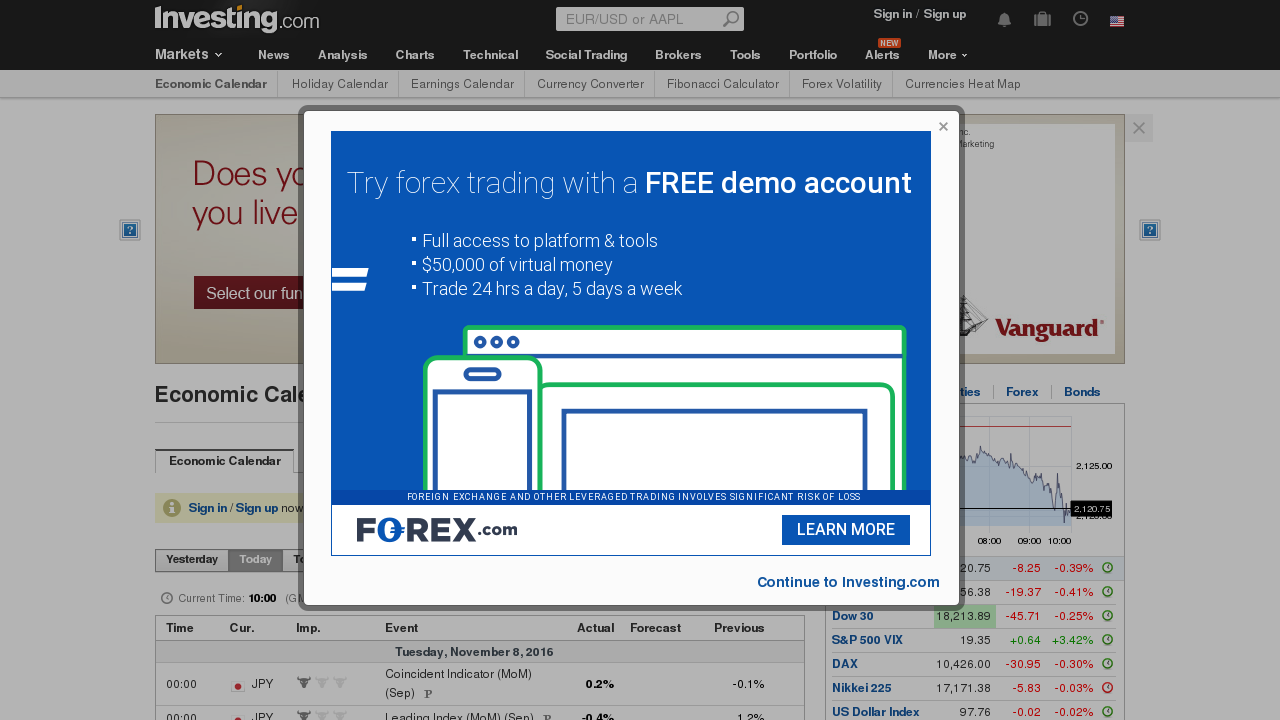1280x720 pixels.
Task: Open the Charts menu
Action: coord(415,55)
